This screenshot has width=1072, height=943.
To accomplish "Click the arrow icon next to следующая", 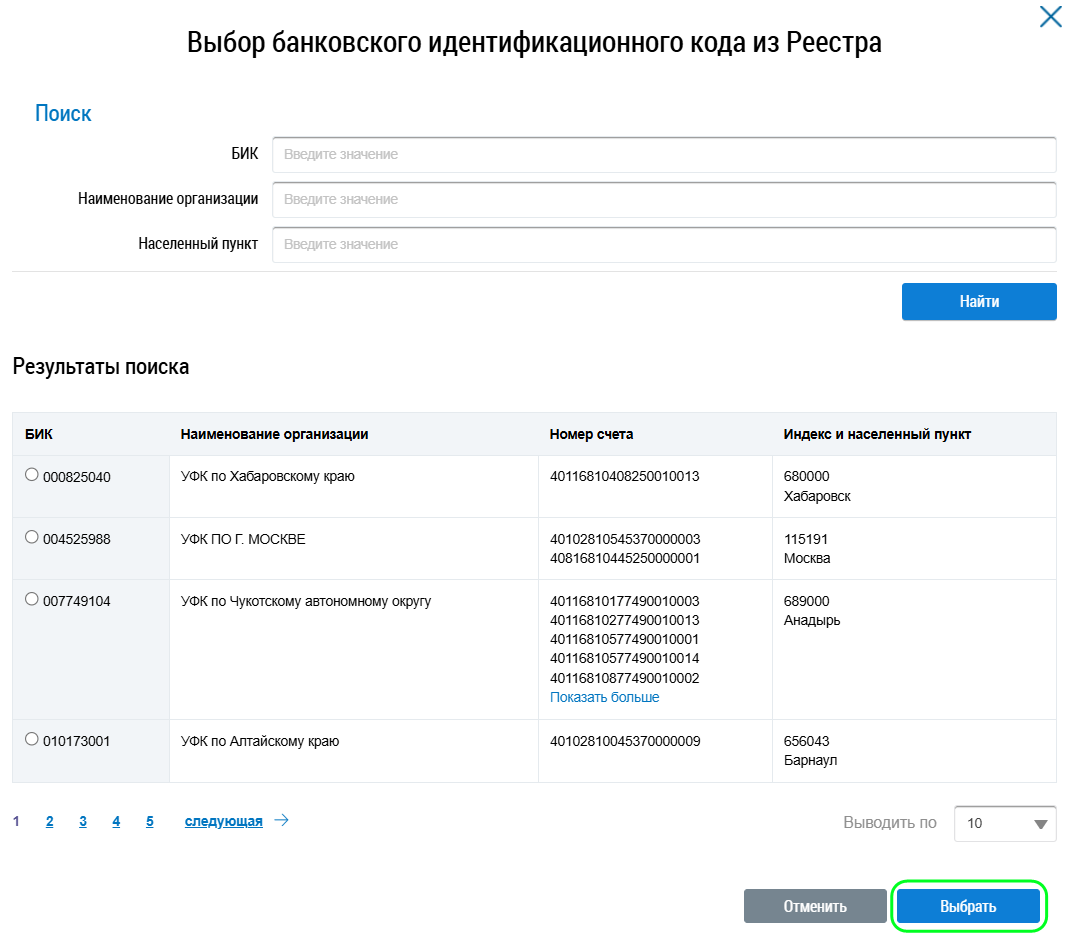I will tap(281, 821).
